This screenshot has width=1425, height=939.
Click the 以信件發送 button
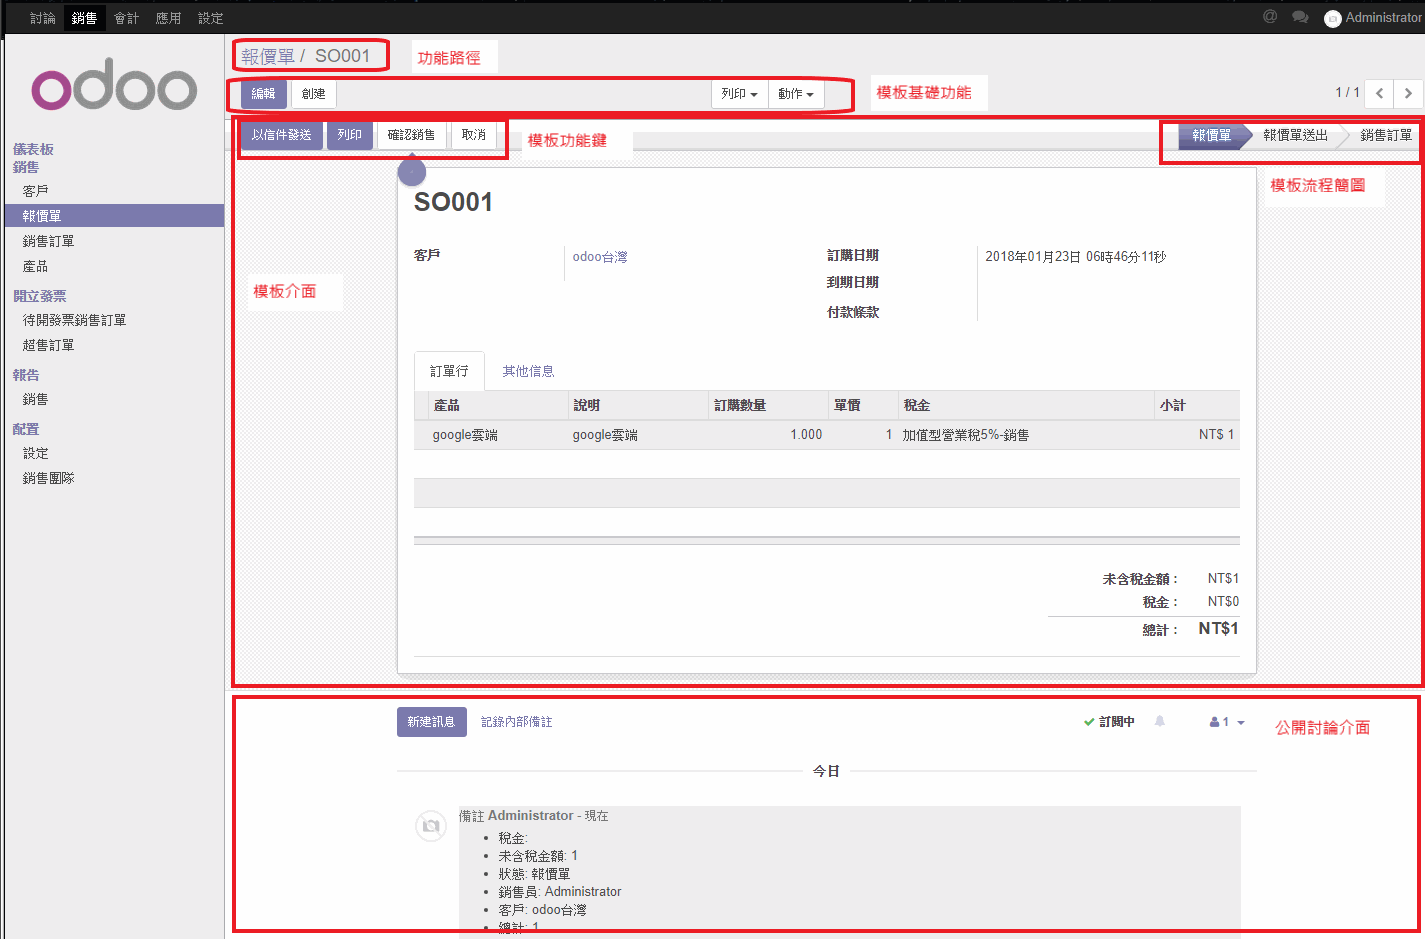[x=281, y=135]
